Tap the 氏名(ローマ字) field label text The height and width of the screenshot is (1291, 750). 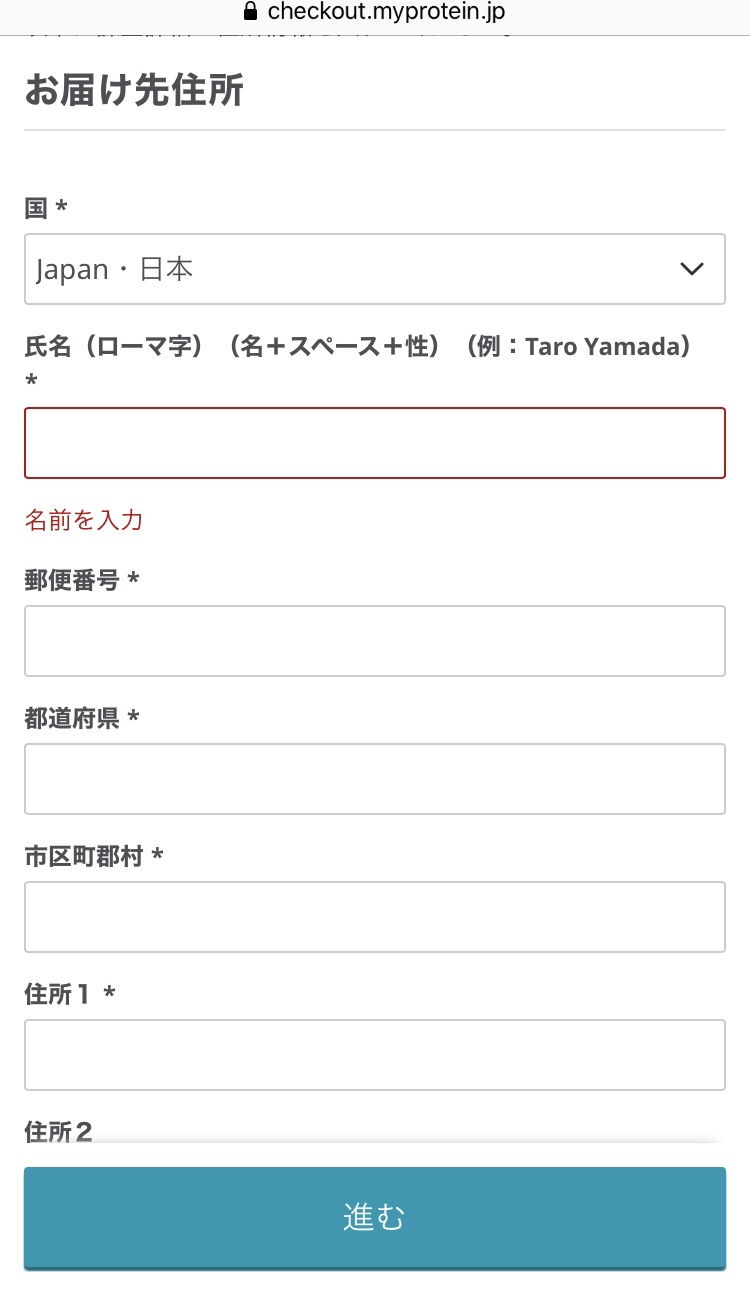357,347
